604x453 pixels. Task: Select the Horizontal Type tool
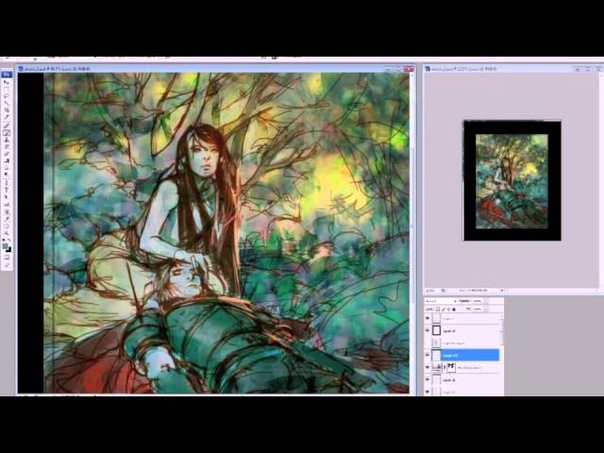pyautogui.click(x=7, y=190)
